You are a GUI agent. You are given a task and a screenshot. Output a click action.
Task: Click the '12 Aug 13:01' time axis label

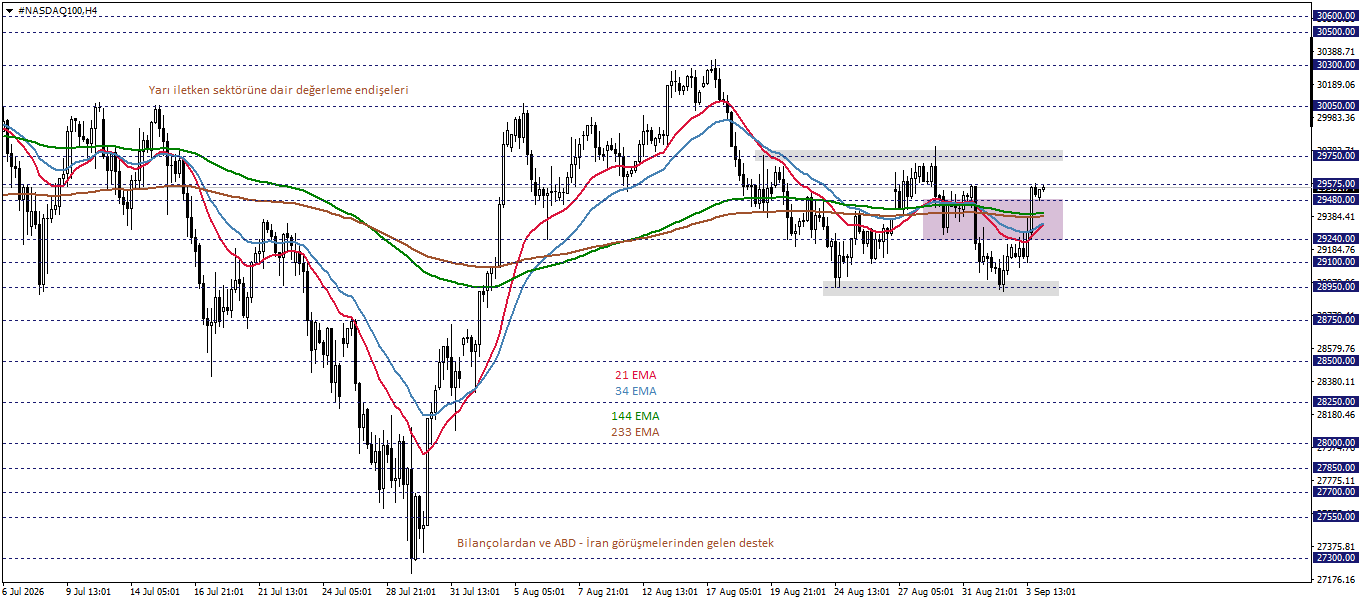coord(669,592)
